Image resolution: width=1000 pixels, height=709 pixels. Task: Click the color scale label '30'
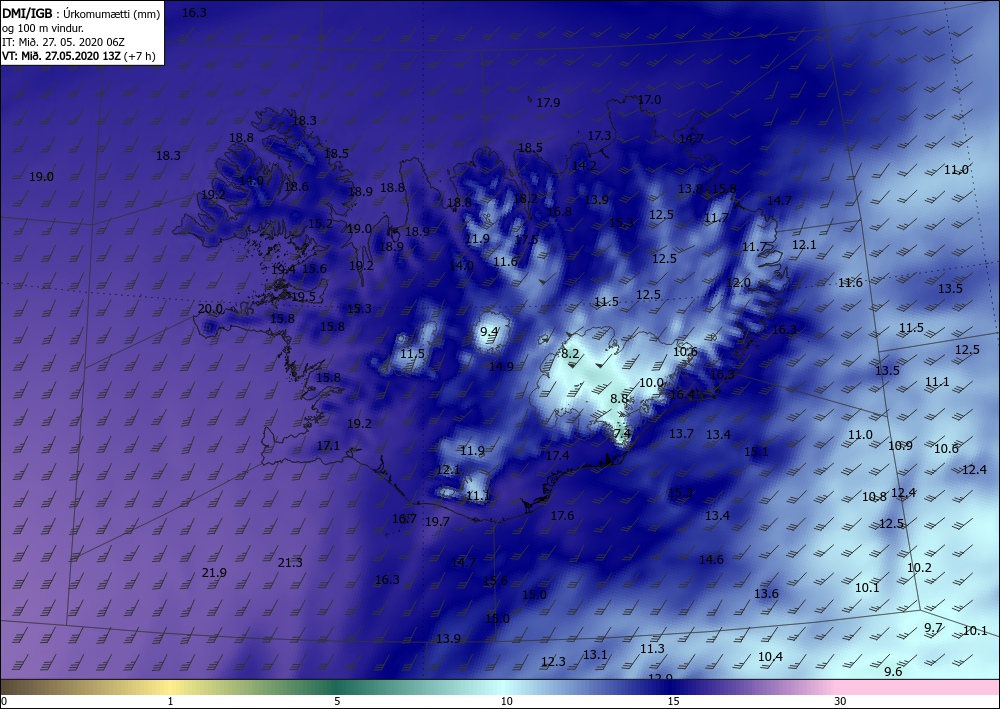click(841, 701)
